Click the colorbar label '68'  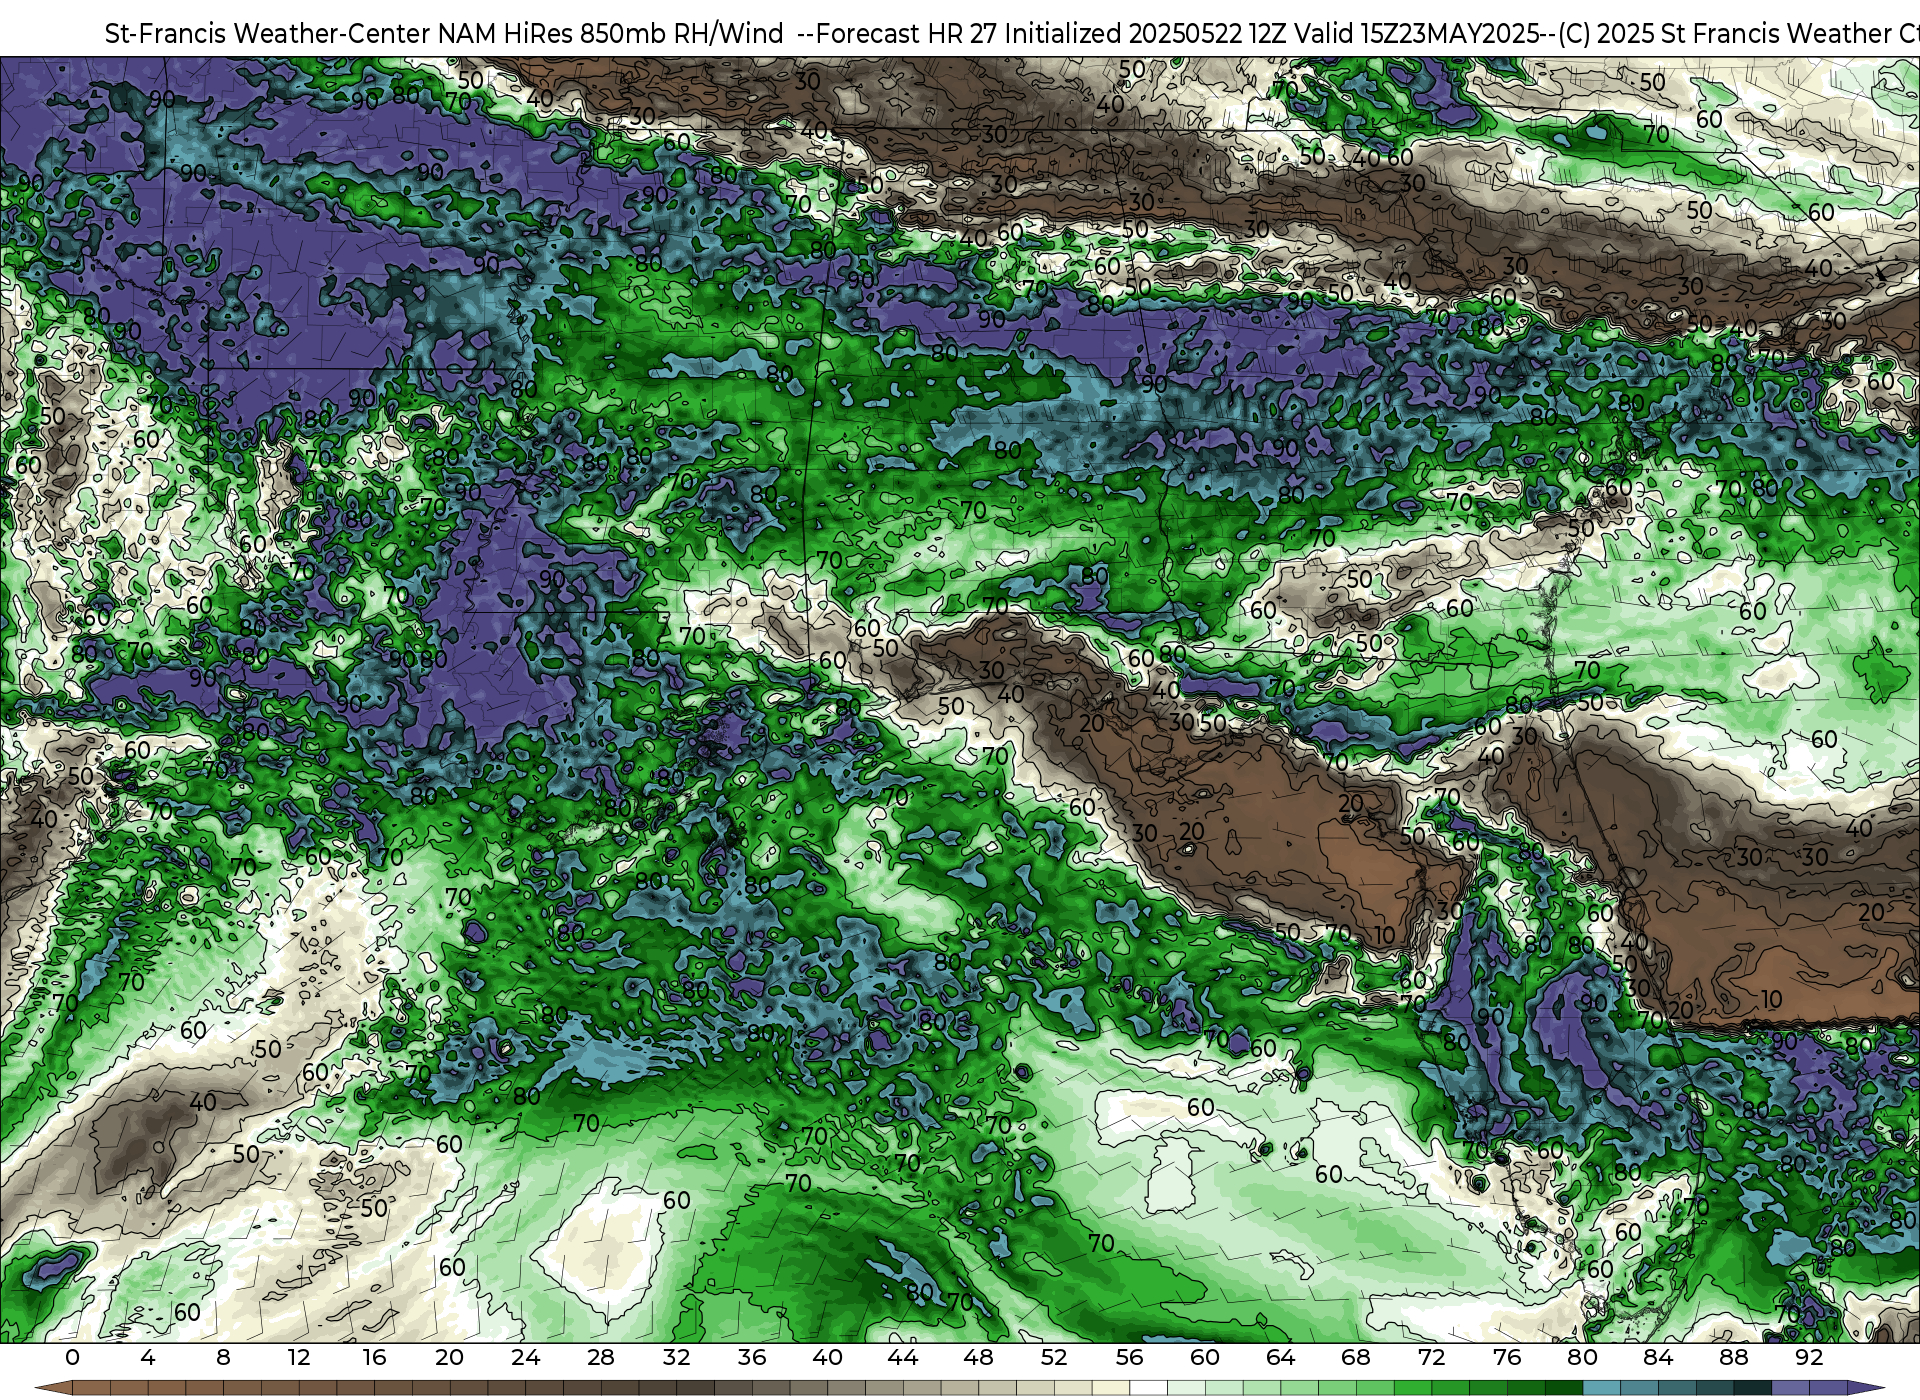click(x=1356, y=1357)
